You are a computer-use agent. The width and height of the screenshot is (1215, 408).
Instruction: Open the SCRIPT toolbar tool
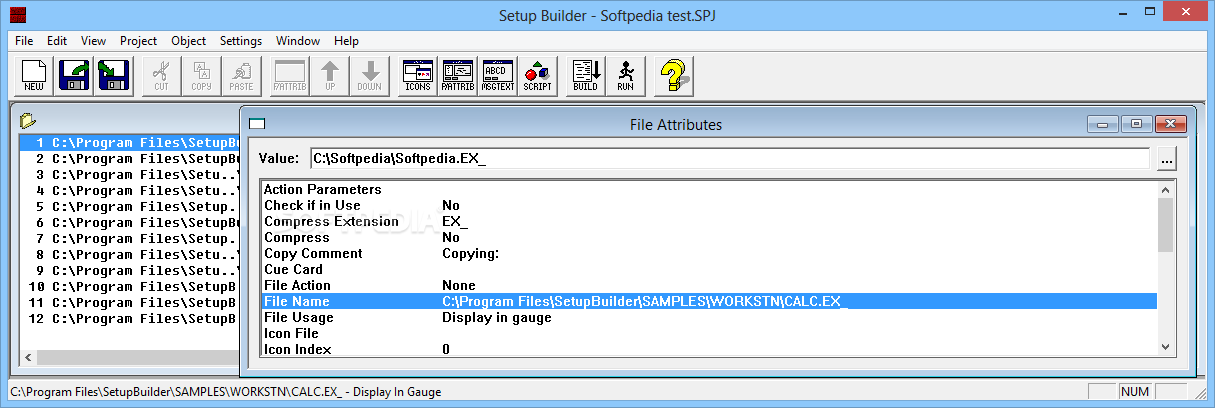point(537,76)
